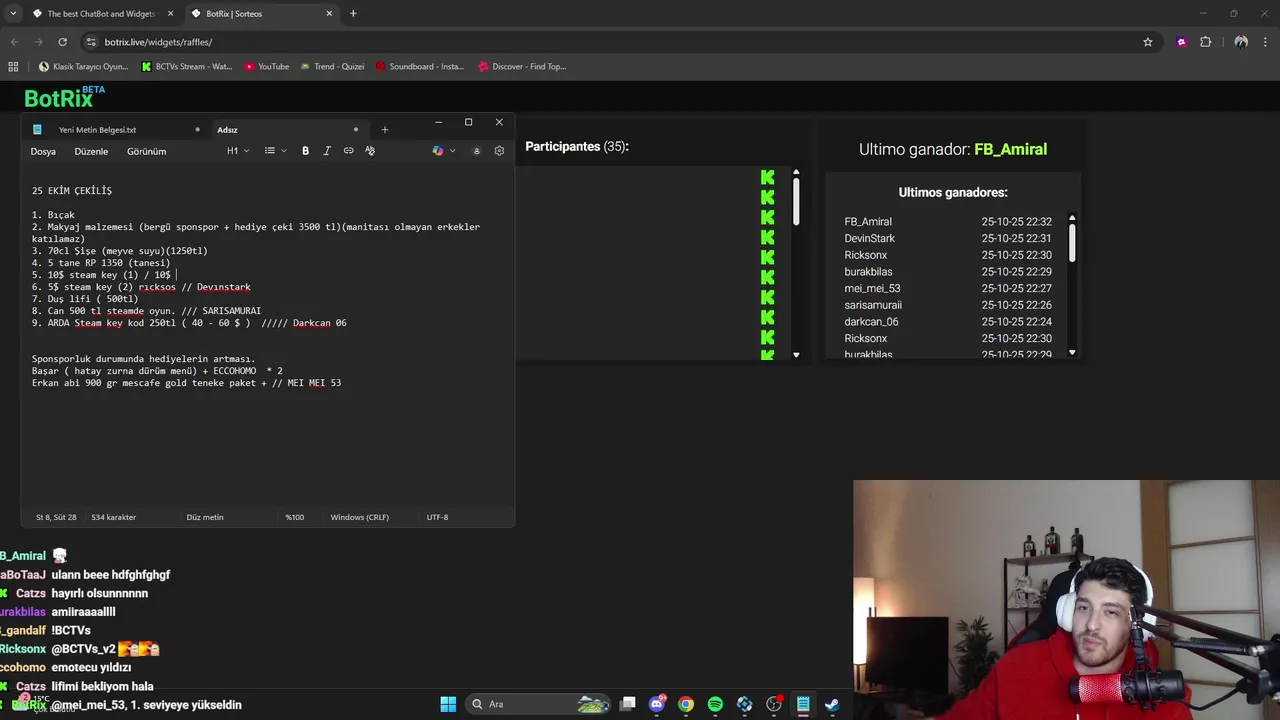Open Notepad settings gear
1280x720 pixels.
[x=499, y=151]
